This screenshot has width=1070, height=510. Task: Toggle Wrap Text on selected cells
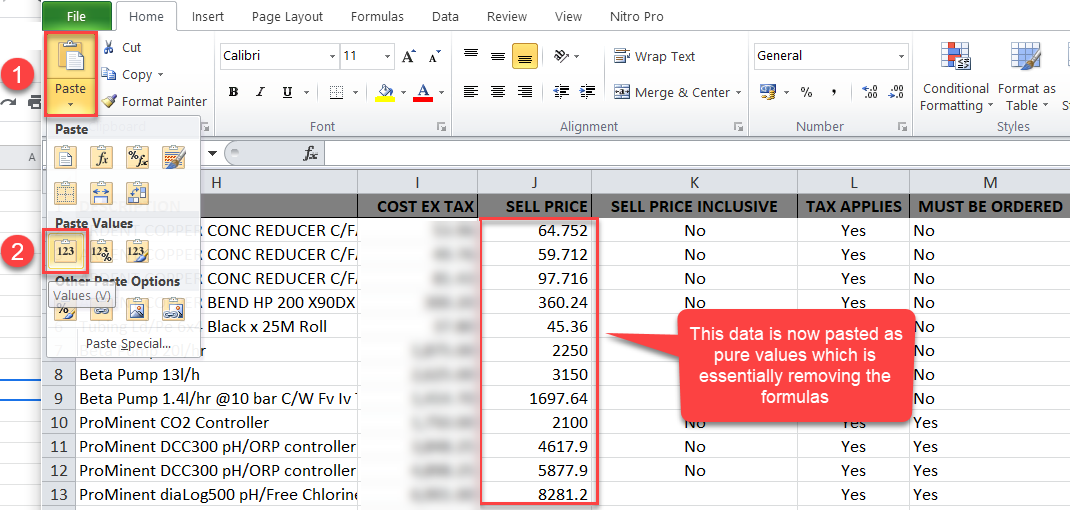655,57
